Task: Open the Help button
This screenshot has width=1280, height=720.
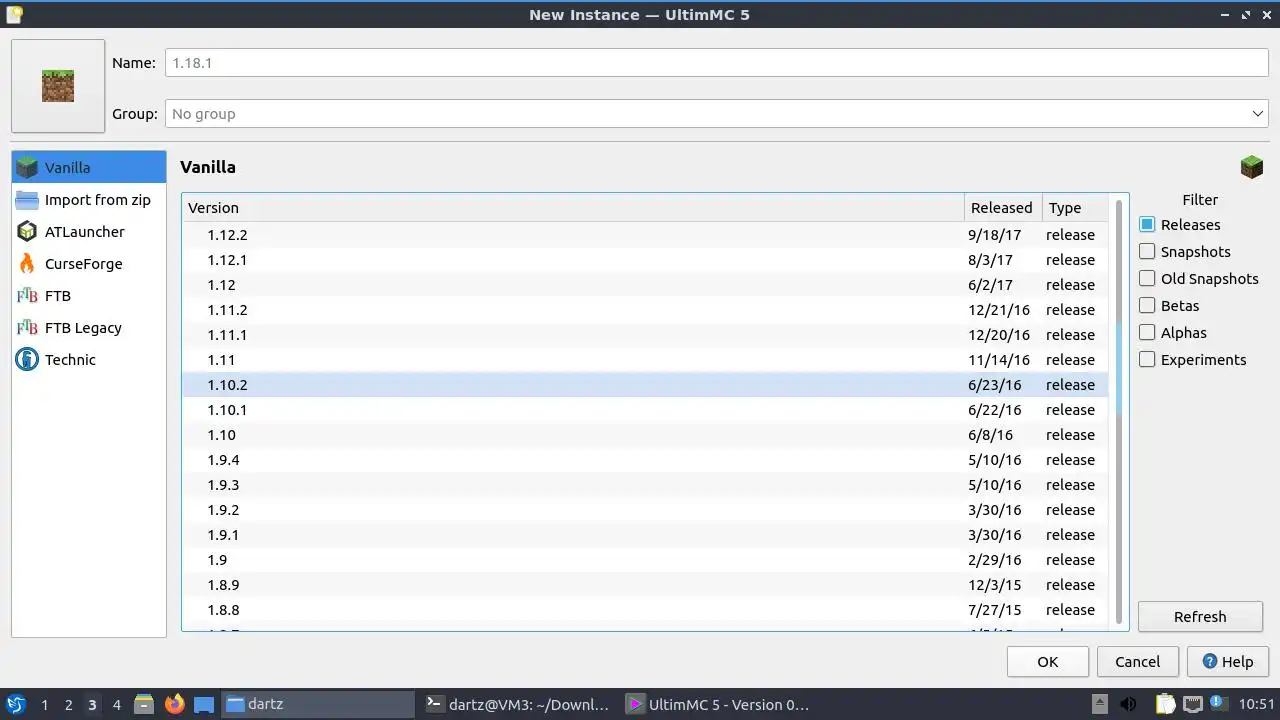Action: tap(1228, 662)
